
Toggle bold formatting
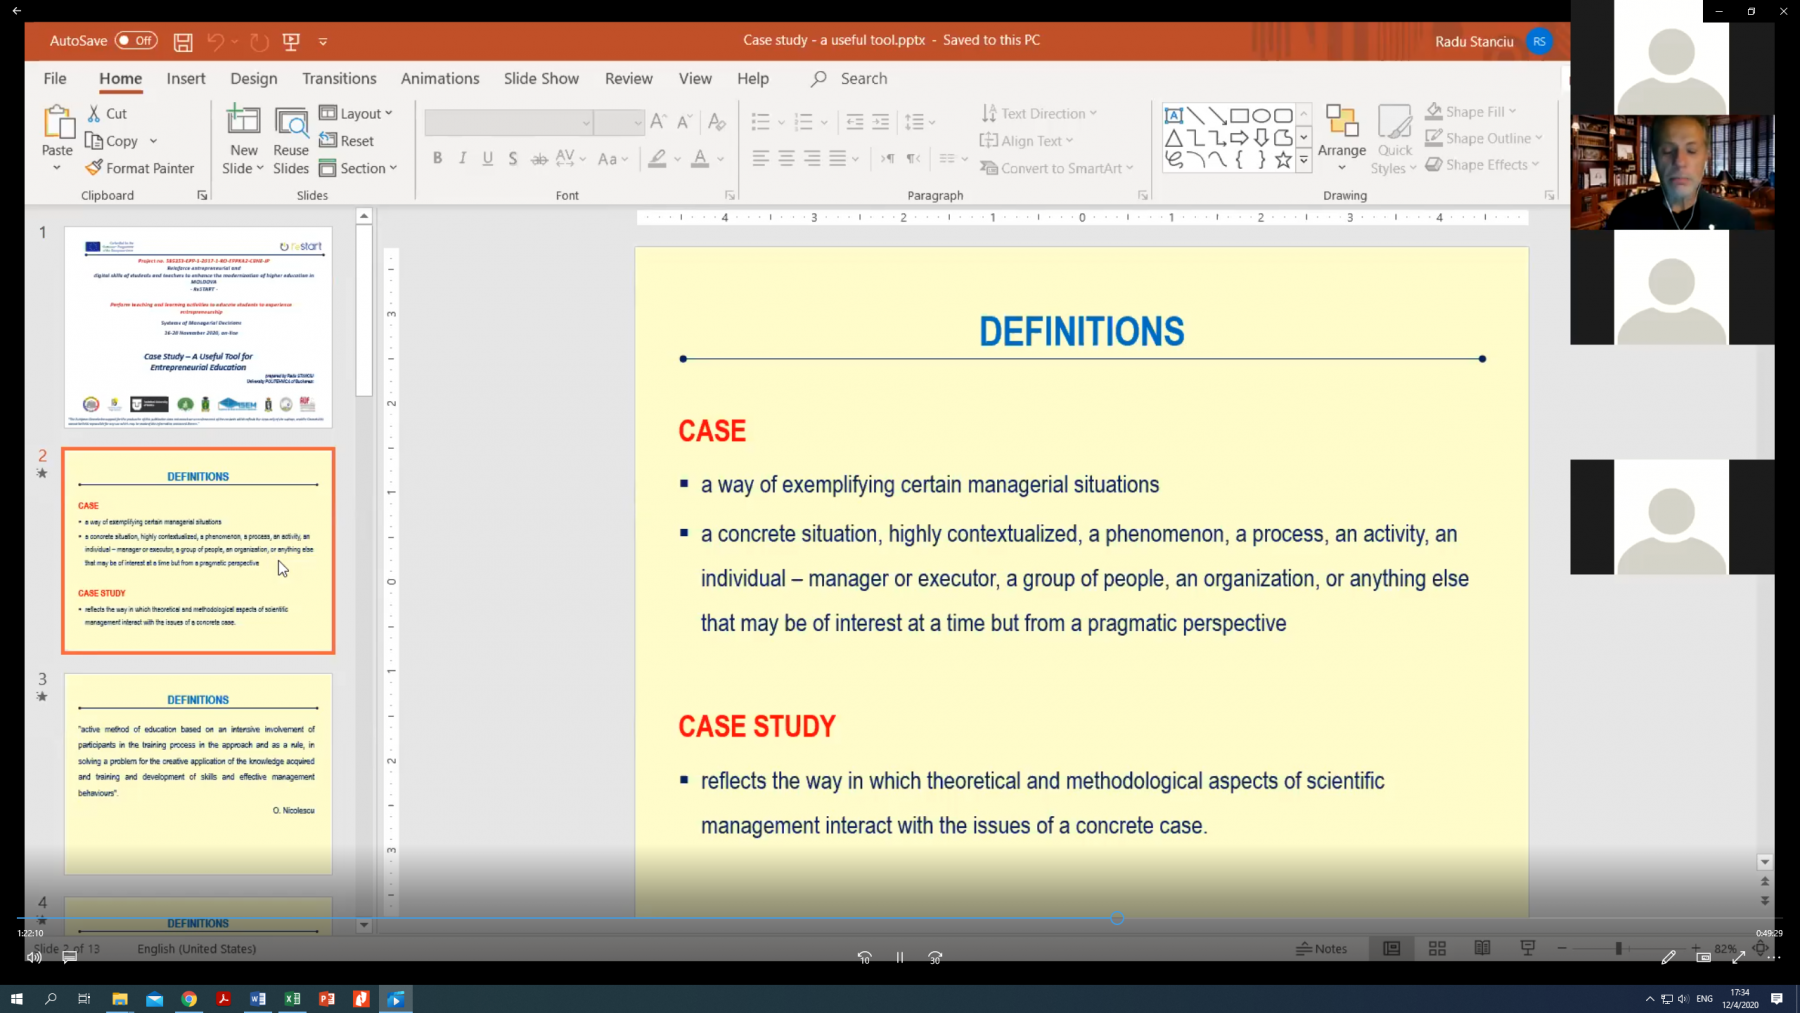click(x=437, y=158)
